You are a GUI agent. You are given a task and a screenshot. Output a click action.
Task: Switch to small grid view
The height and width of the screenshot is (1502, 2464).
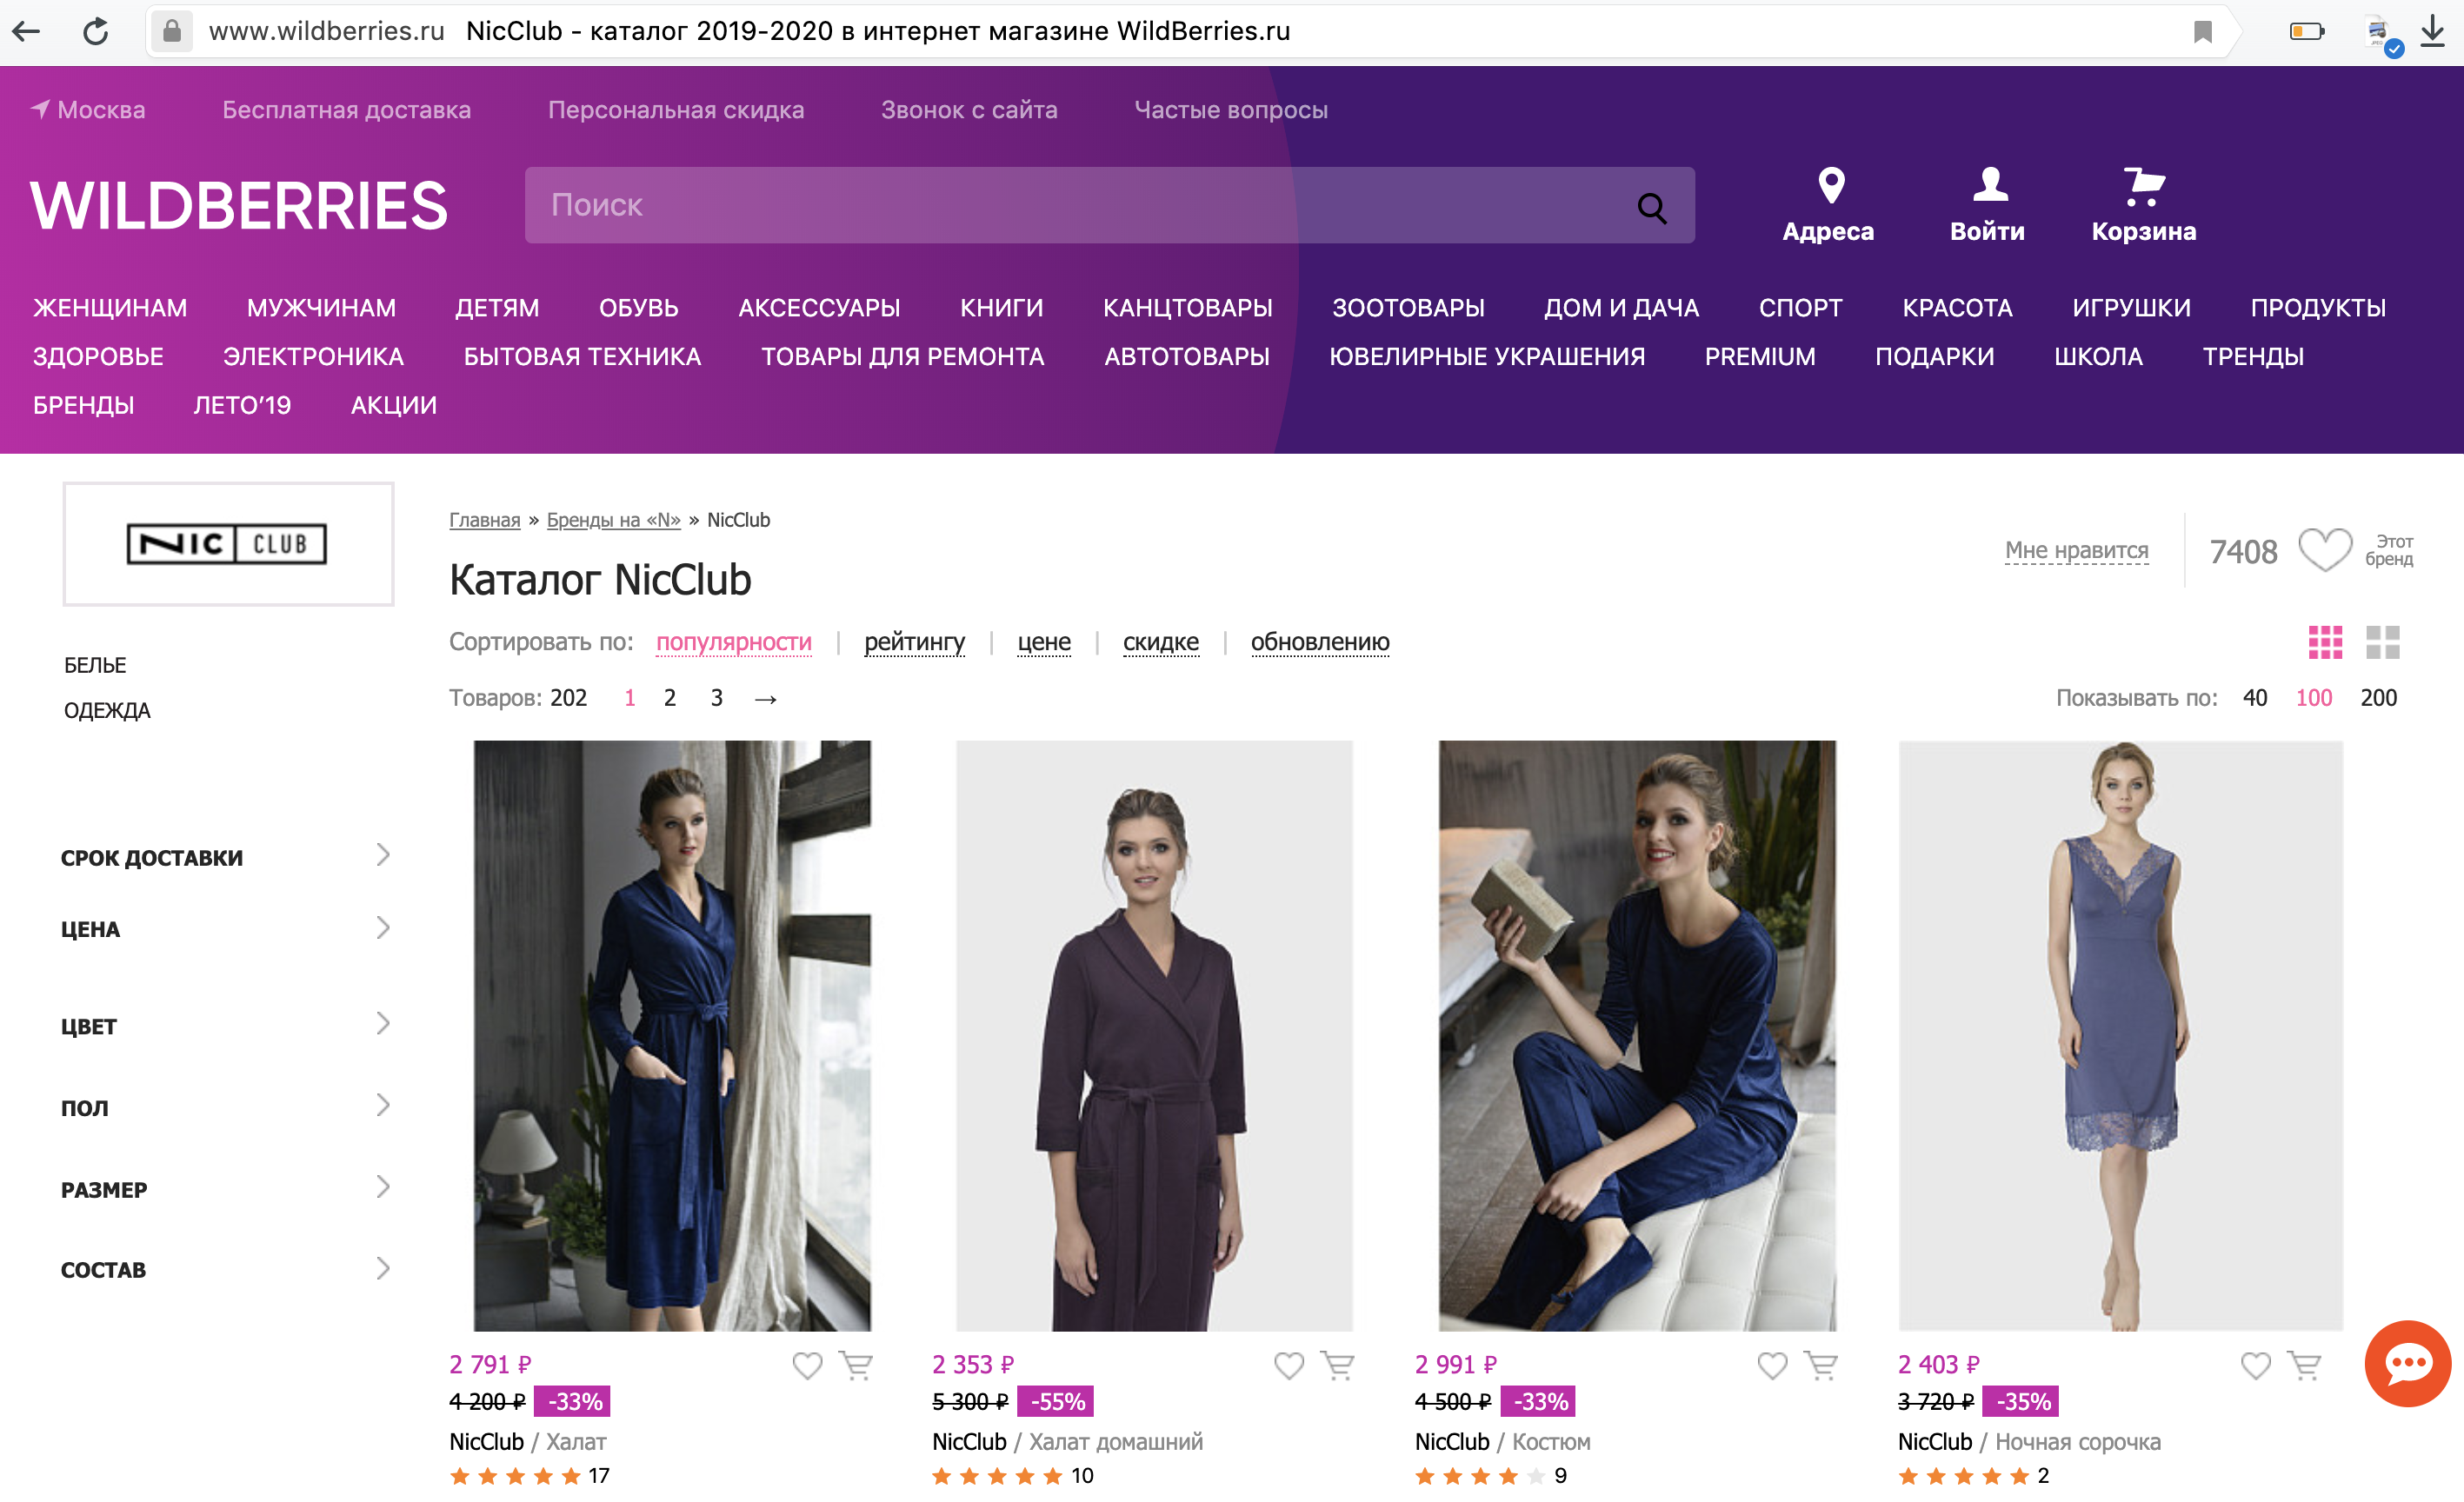coord(2325,642)
